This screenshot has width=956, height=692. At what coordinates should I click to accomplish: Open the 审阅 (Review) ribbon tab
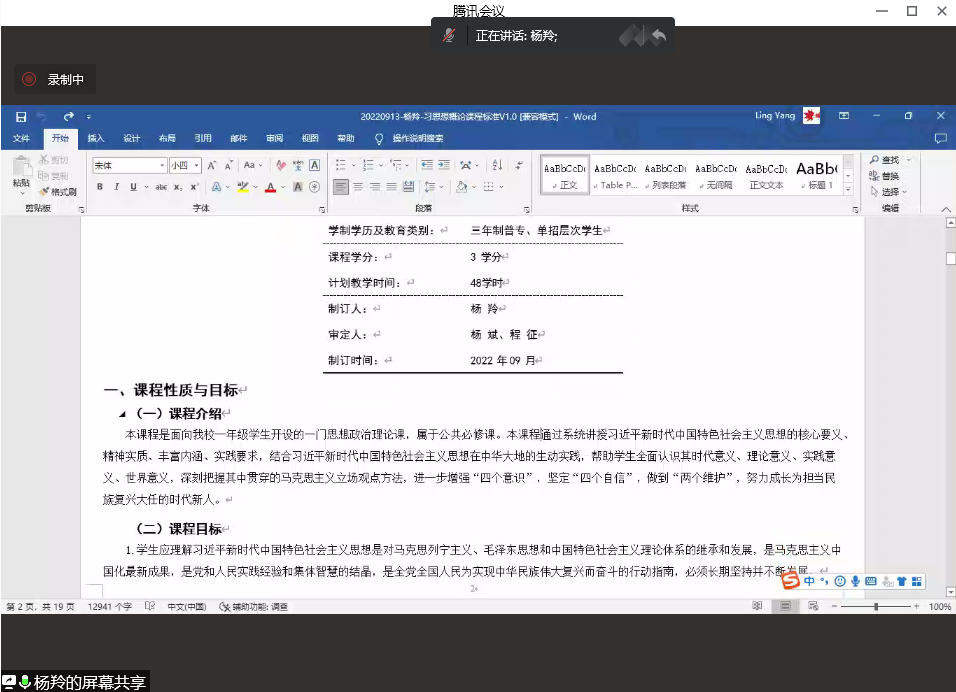(x=274, y=139)
